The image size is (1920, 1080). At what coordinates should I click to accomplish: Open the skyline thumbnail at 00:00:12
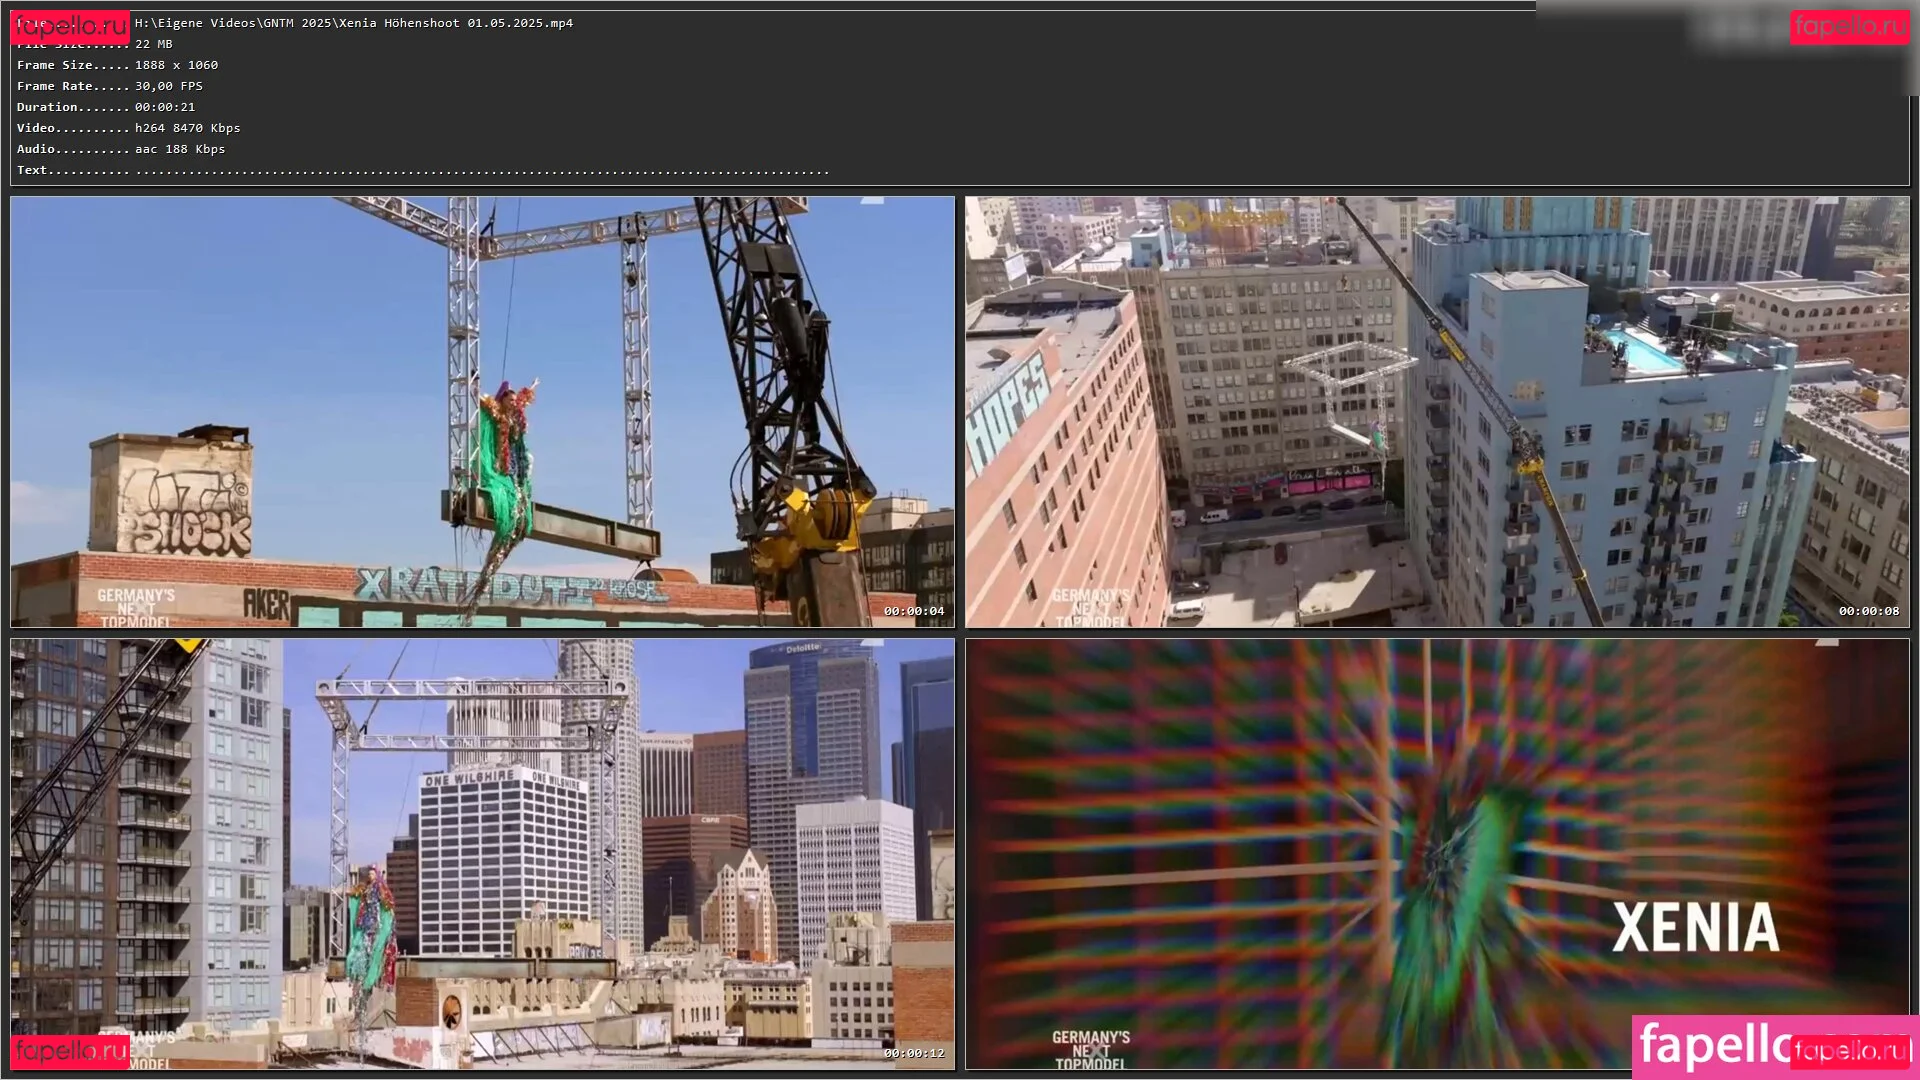[x=482, y=854]
